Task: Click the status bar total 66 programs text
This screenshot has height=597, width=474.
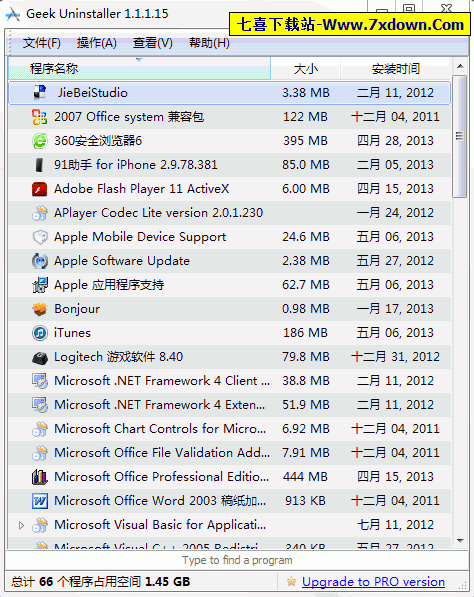Action: click(x=101, y=581)
